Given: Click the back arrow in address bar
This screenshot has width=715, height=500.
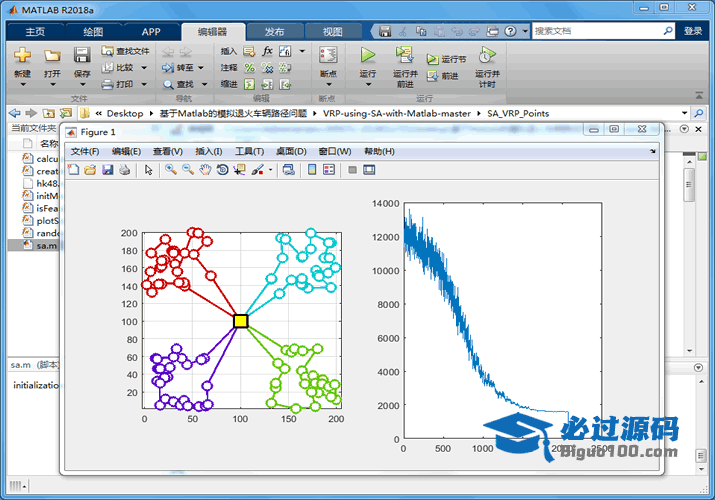Looking at the screenshot, I should pos(15,113).
